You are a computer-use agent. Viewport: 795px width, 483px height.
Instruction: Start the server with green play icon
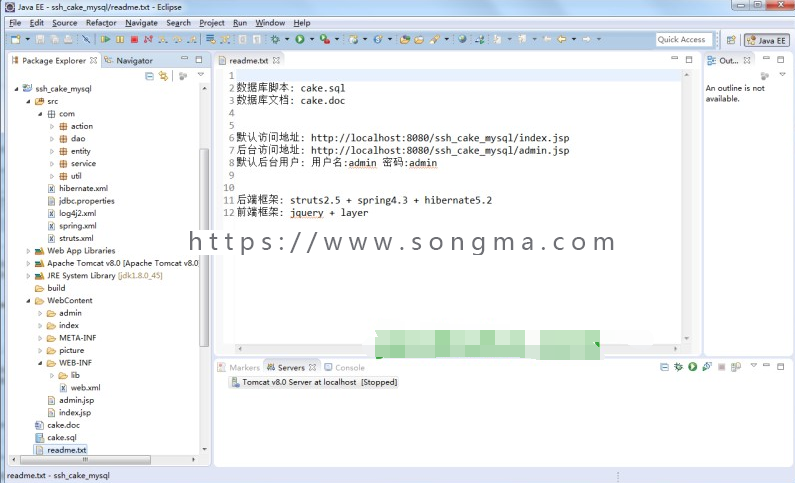pos(693,367)
